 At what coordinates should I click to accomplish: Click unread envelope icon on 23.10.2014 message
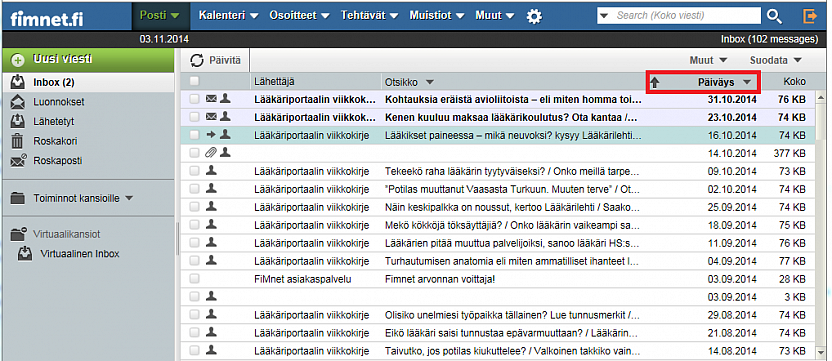point(211,116)
